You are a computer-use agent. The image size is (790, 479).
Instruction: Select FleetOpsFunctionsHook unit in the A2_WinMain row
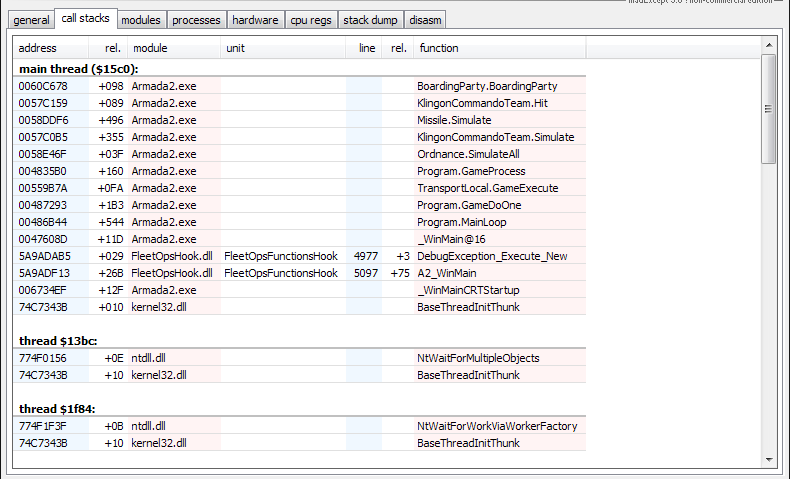[x=281, y=273]
